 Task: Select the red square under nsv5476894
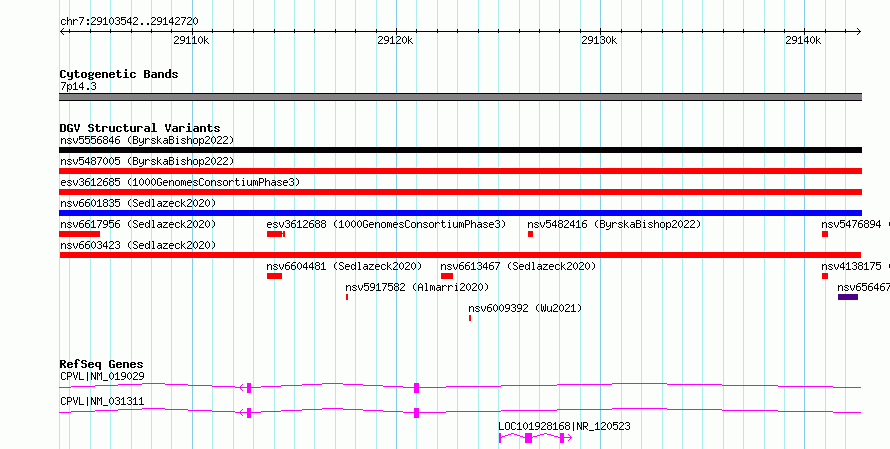point(825,234)
